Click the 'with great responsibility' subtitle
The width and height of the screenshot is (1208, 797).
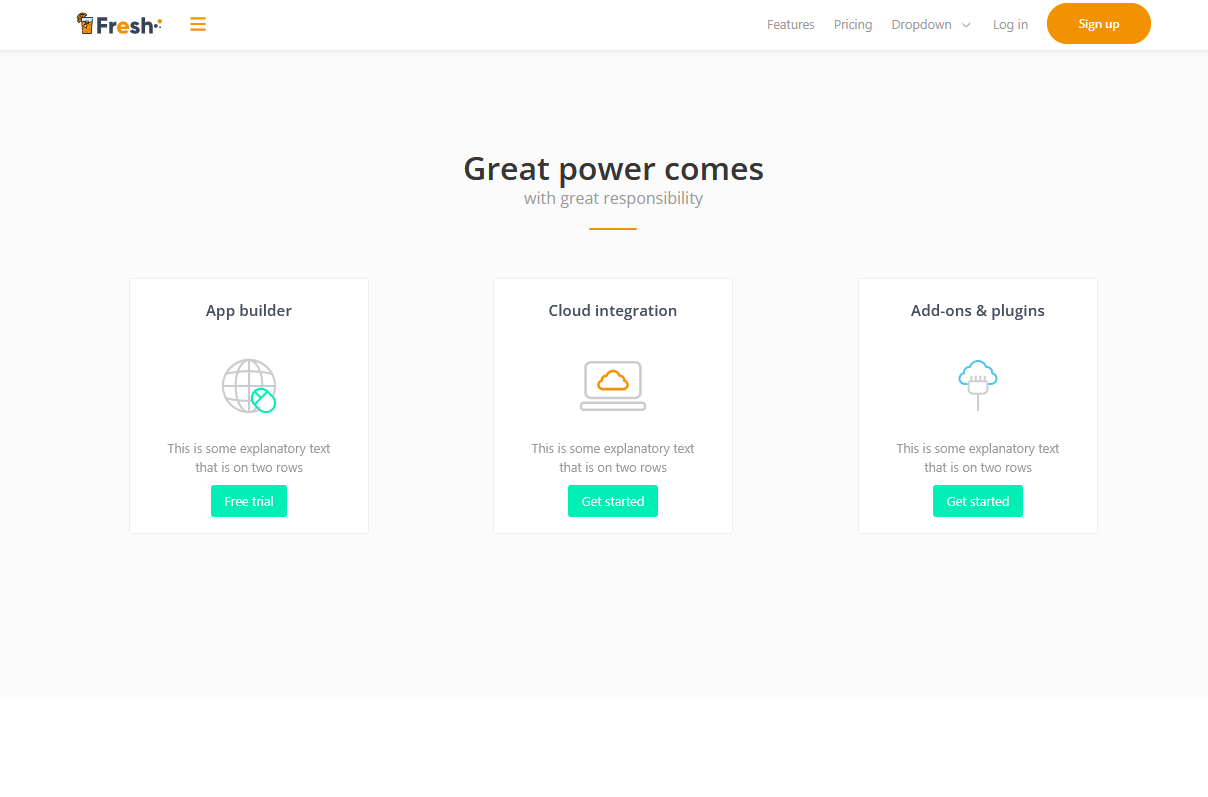coord(613,198)
